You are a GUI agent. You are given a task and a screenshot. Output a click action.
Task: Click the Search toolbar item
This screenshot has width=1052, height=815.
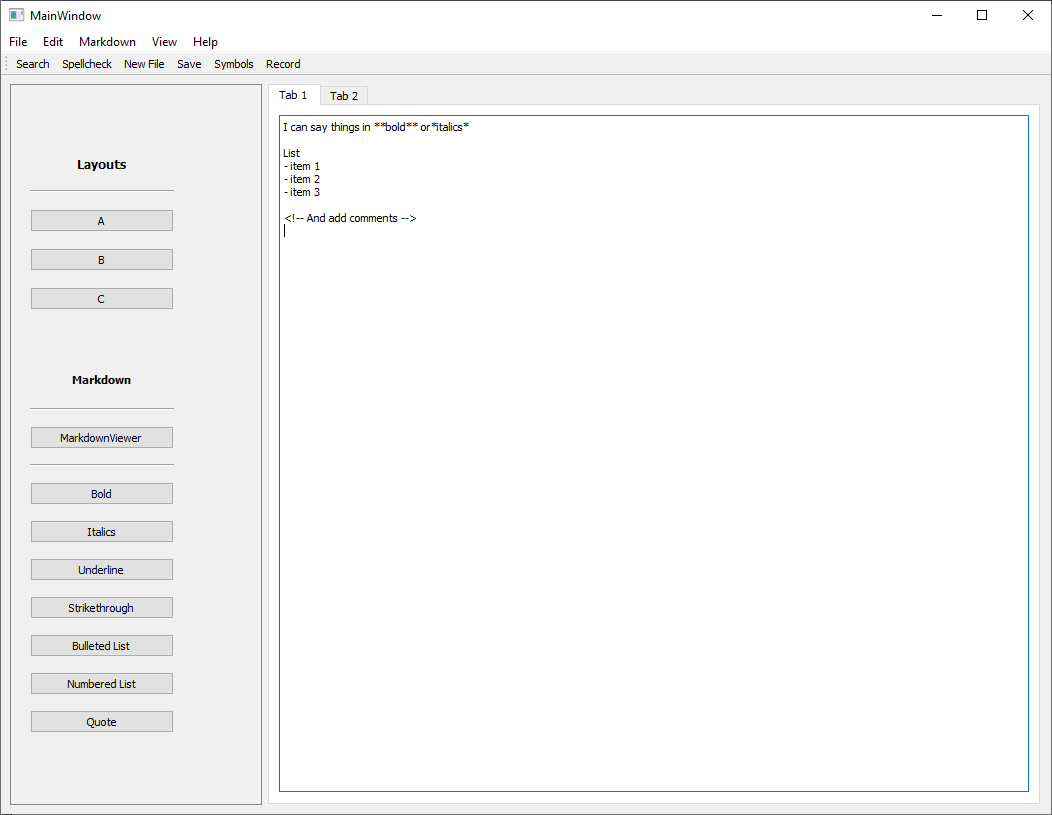pos(33,64)
